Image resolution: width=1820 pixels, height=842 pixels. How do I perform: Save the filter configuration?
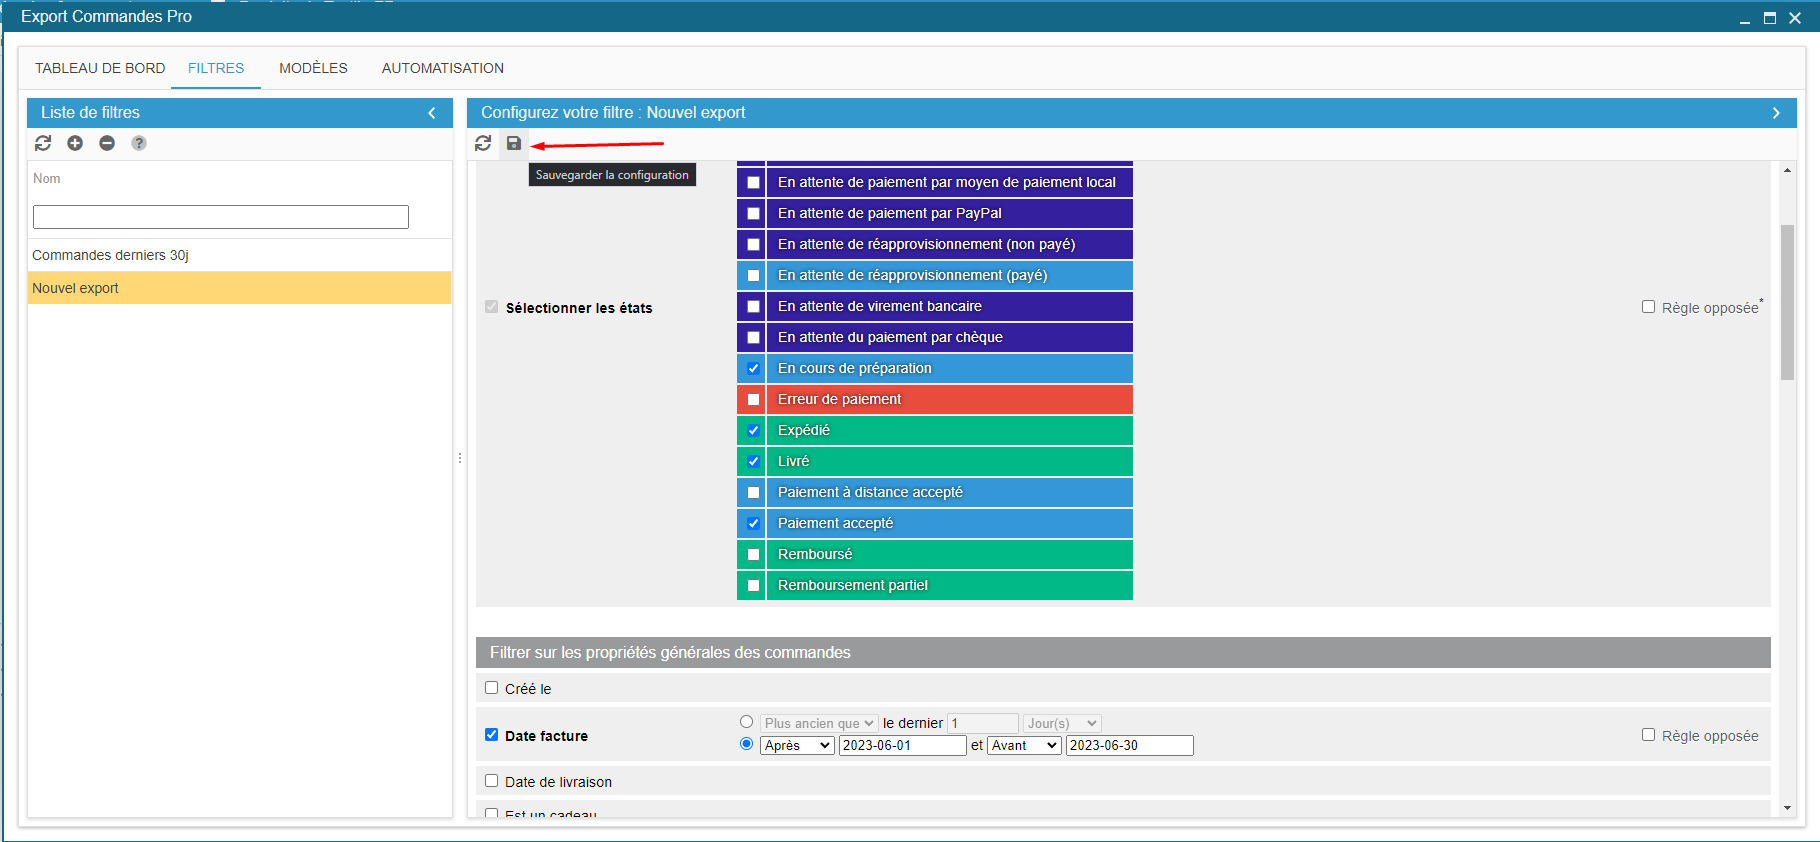[514, 143]
